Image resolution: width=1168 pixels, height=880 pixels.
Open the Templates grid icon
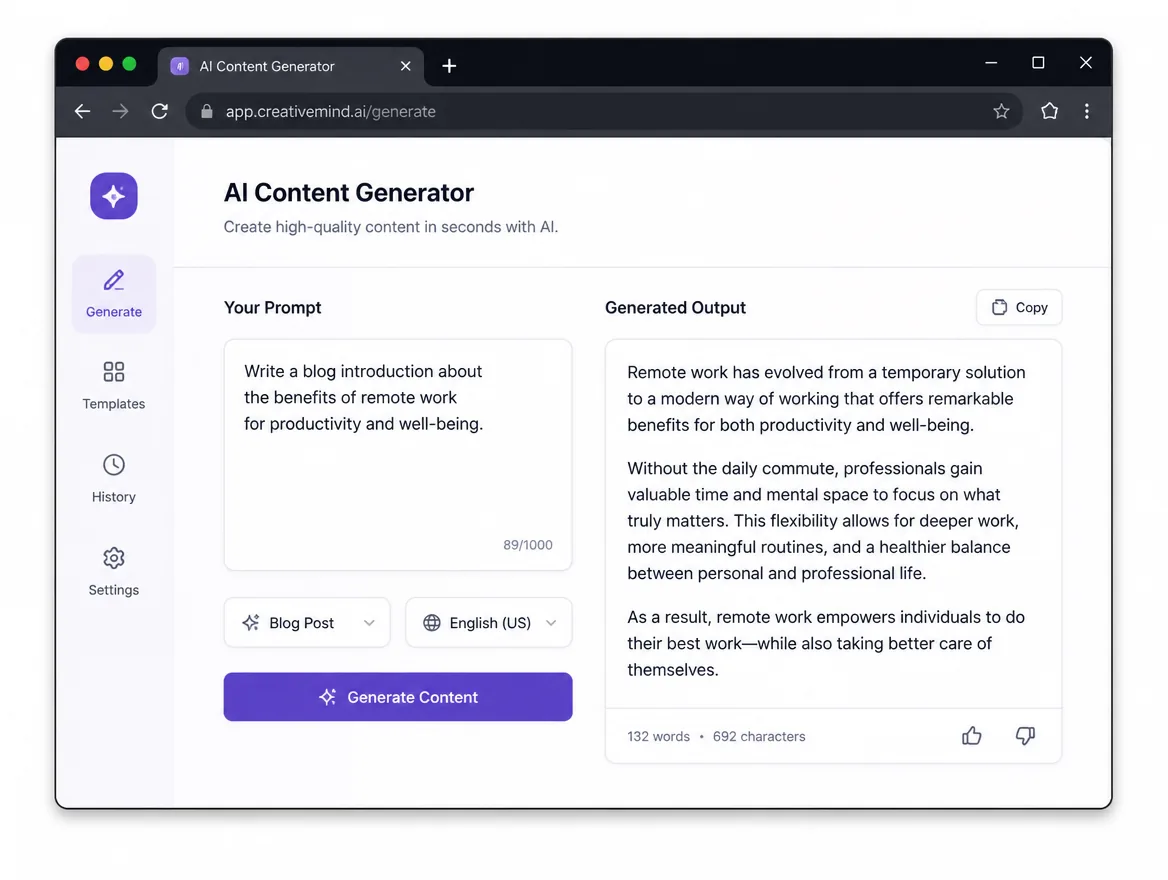(x=114, y=372)
